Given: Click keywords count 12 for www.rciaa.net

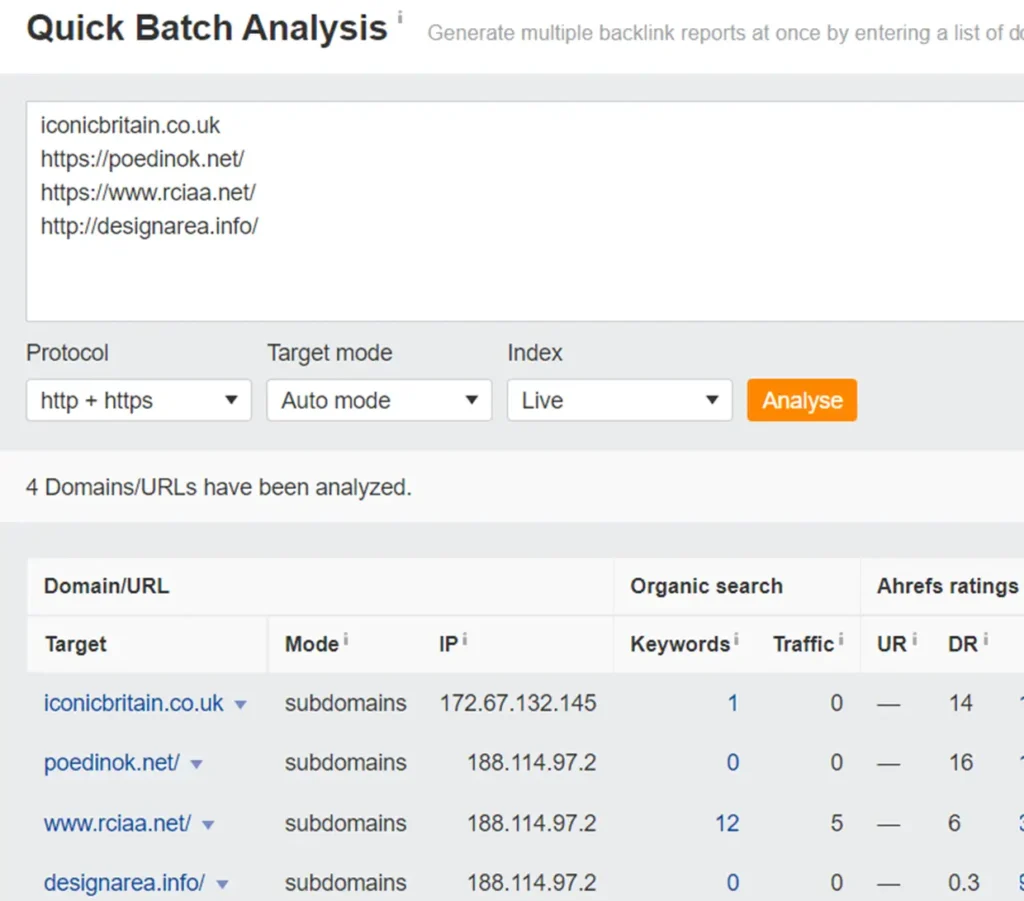Looking at the screenshot, I should coord(727,823).
